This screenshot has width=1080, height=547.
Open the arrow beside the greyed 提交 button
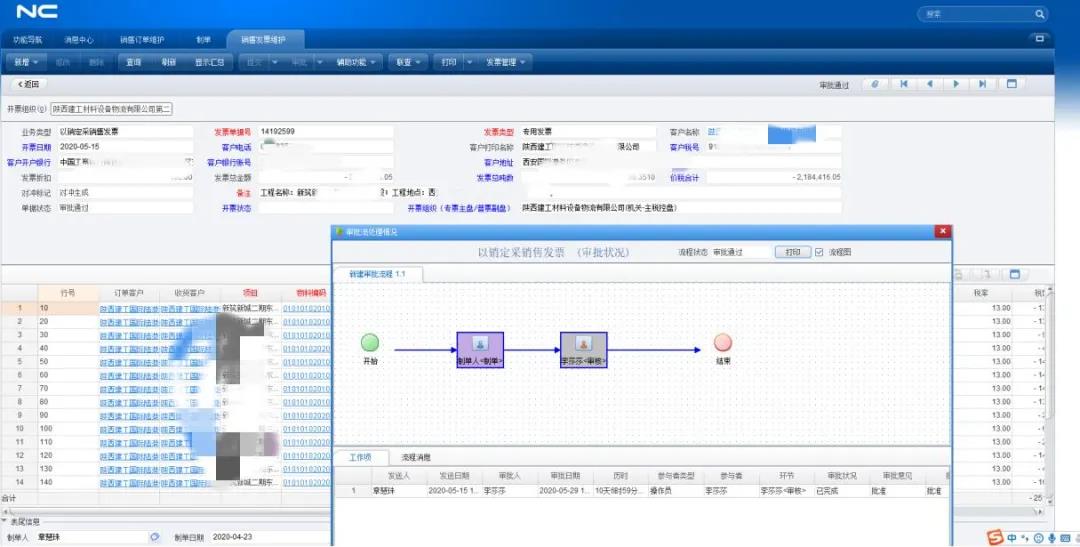point(275,62)
